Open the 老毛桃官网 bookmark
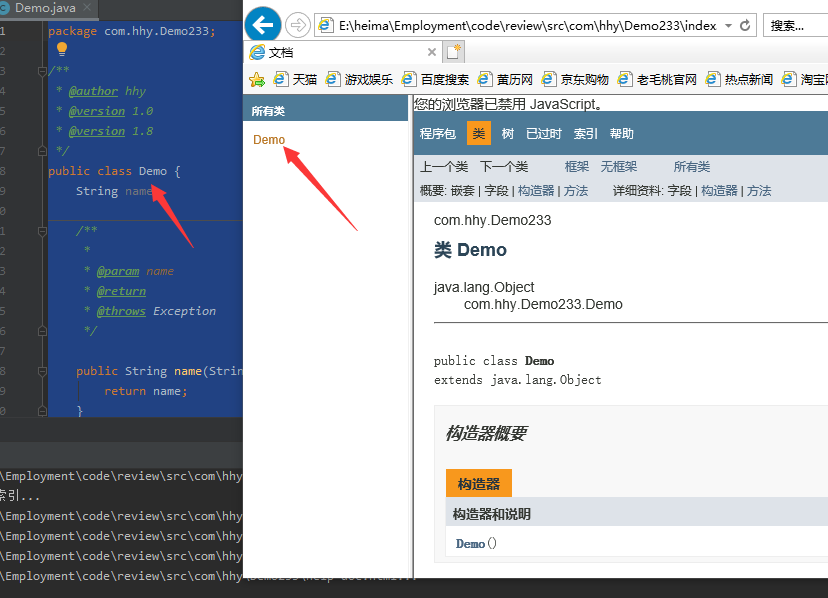 point(657,80)
